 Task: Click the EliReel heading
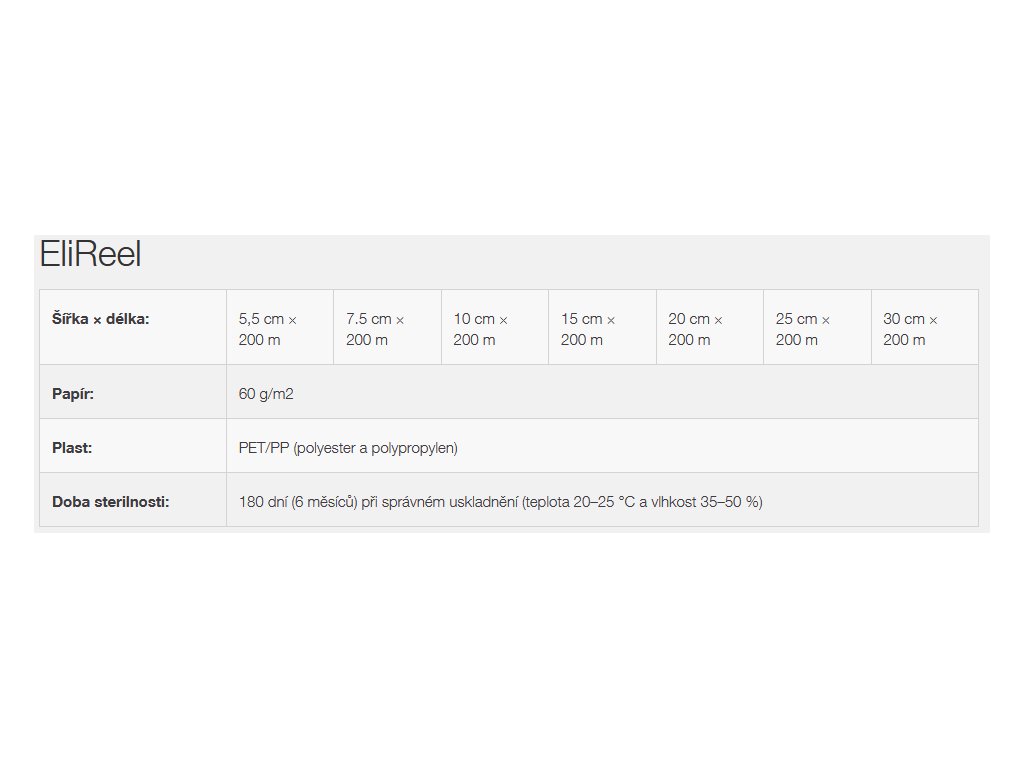pos(90,254)
